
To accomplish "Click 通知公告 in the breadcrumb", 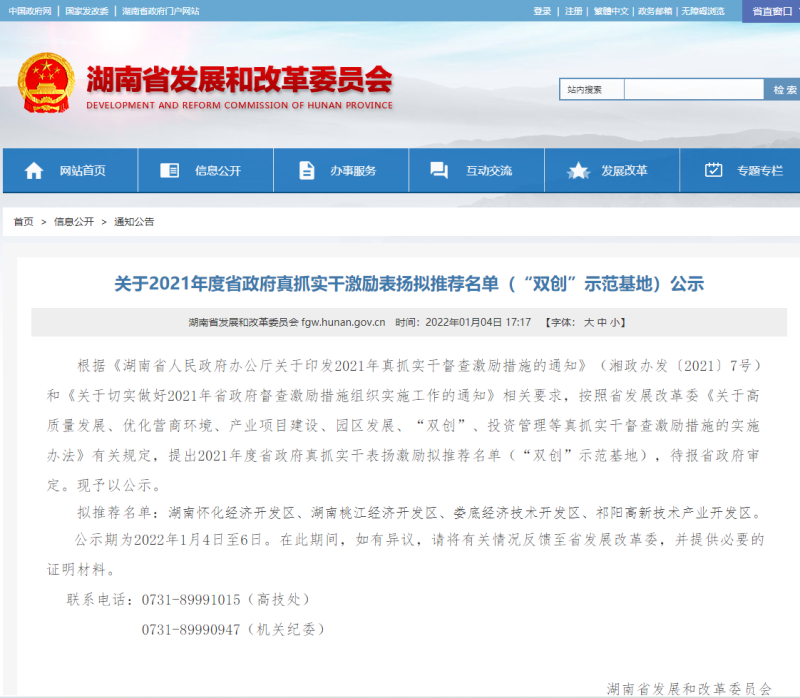I will [x=134, y=222].
